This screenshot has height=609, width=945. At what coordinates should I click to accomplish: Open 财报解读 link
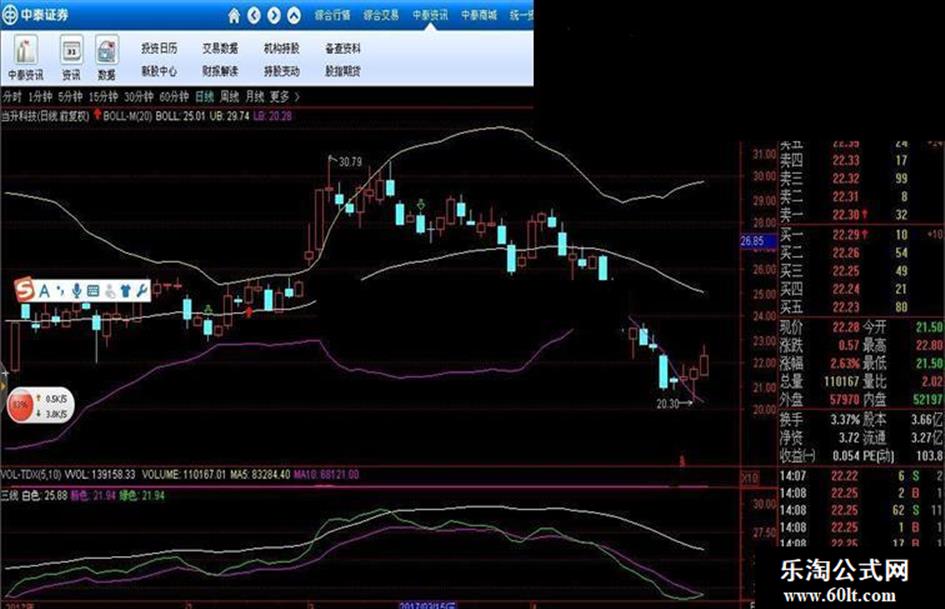click(220, 71)
